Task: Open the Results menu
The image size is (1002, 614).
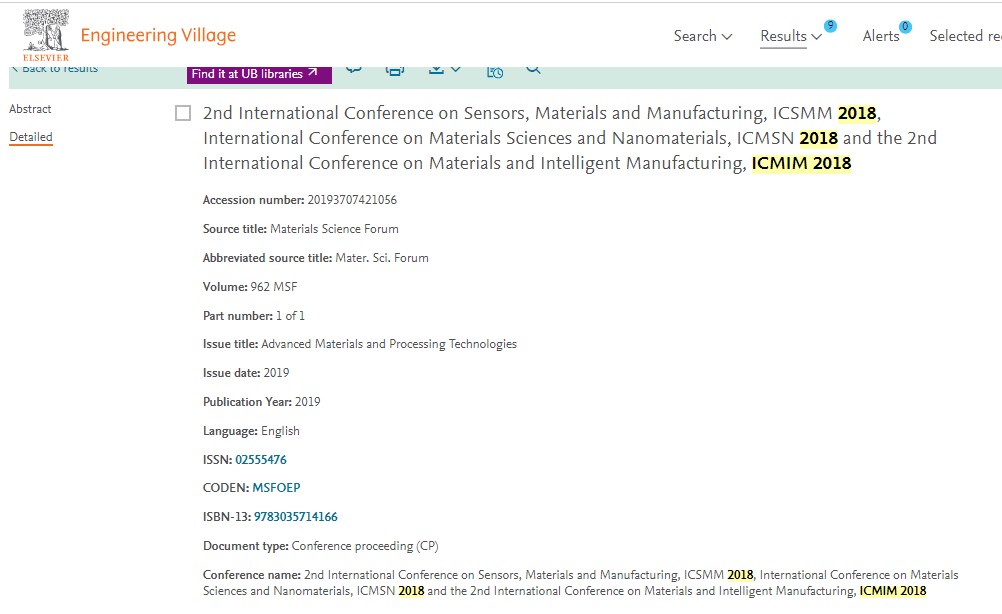Action: coord(790,36)
